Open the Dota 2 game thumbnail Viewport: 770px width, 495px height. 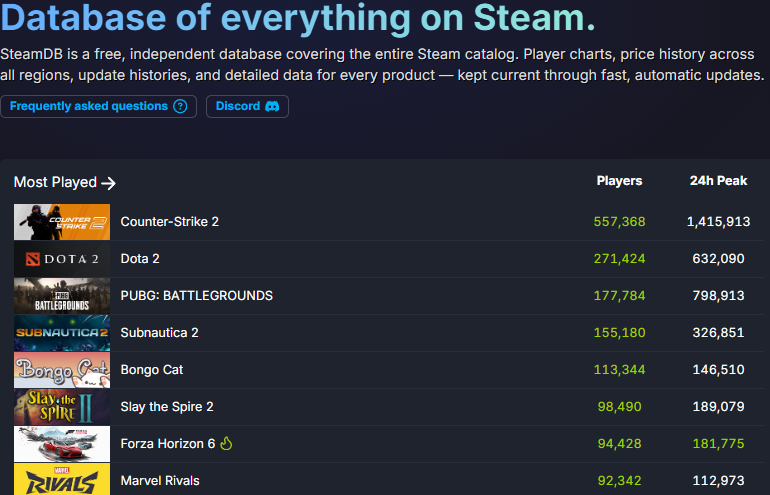(62, 259)
